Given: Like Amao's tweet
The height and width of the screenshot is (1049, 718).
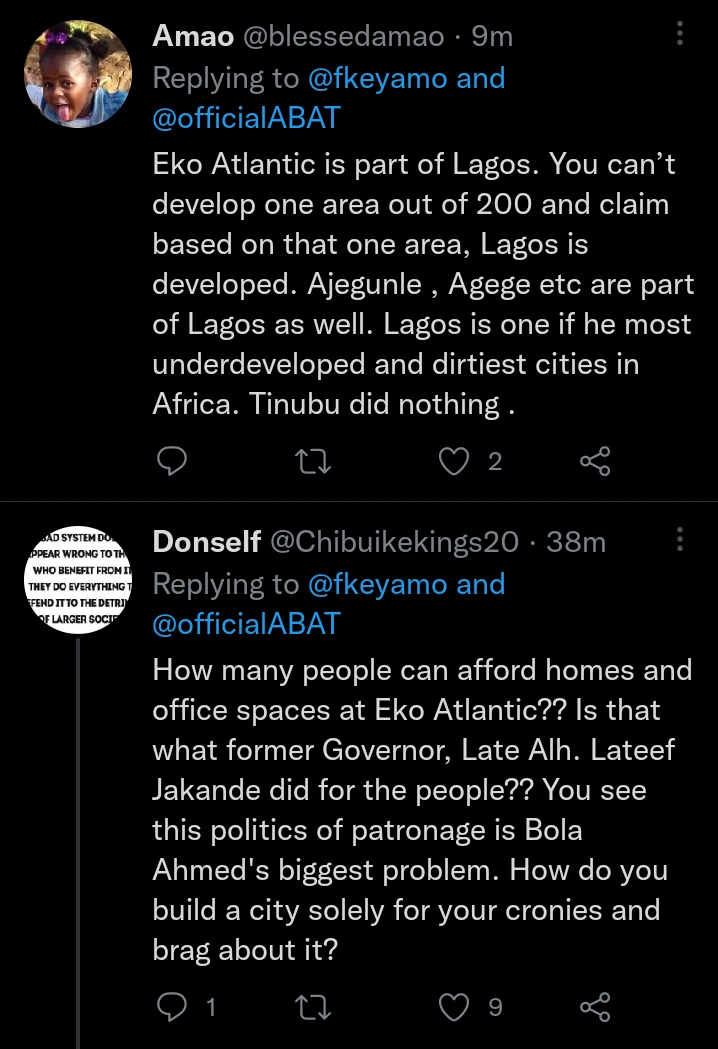Looking at the screenshot, I should pos(455,460).
